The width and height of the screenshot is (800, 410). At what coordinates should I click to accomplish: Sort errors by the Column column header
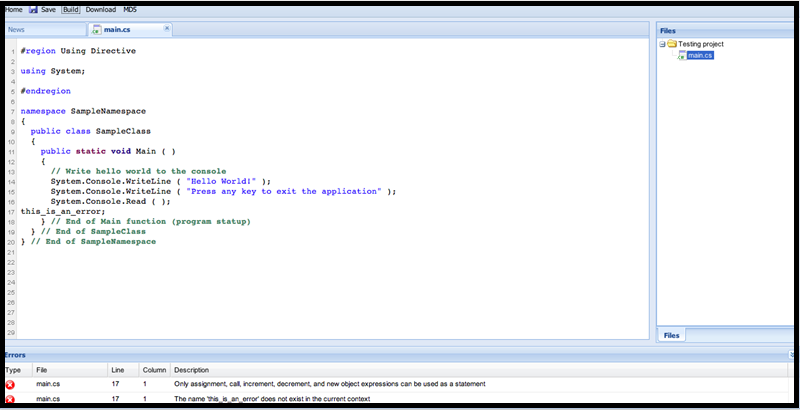154,370
